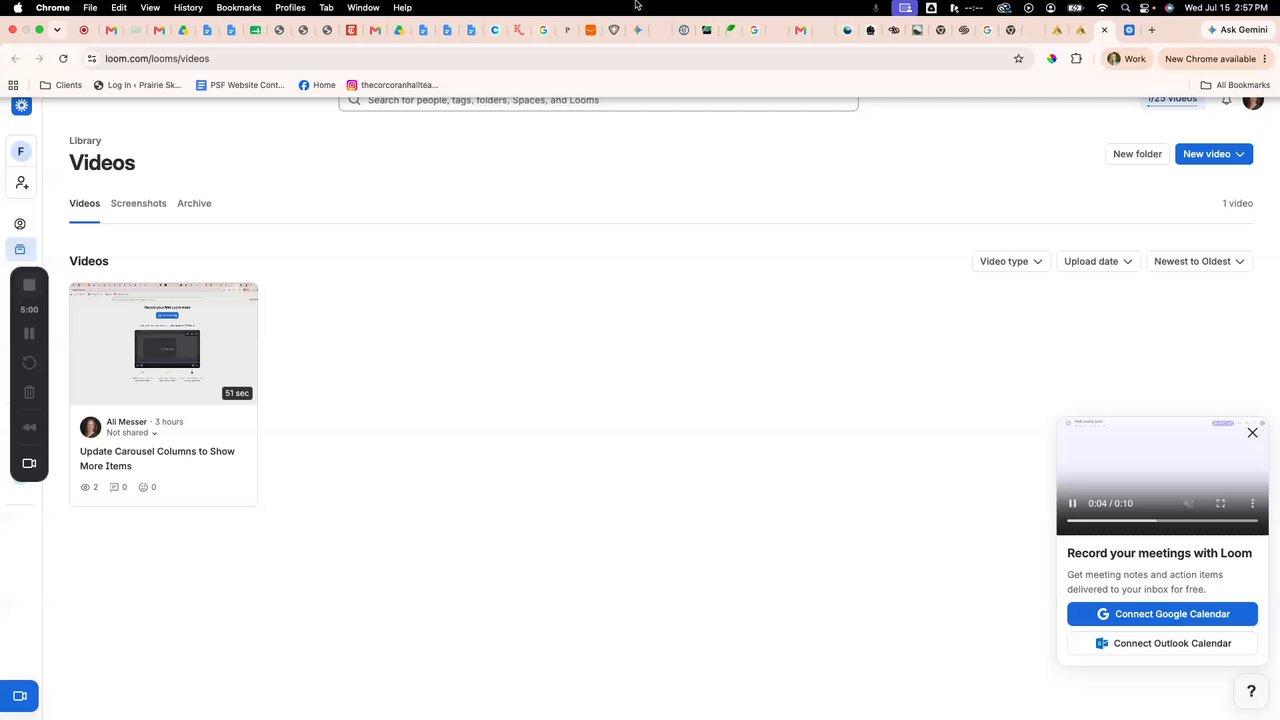
Task: Open the History menu in menu bar
Action: click(188, 8)
